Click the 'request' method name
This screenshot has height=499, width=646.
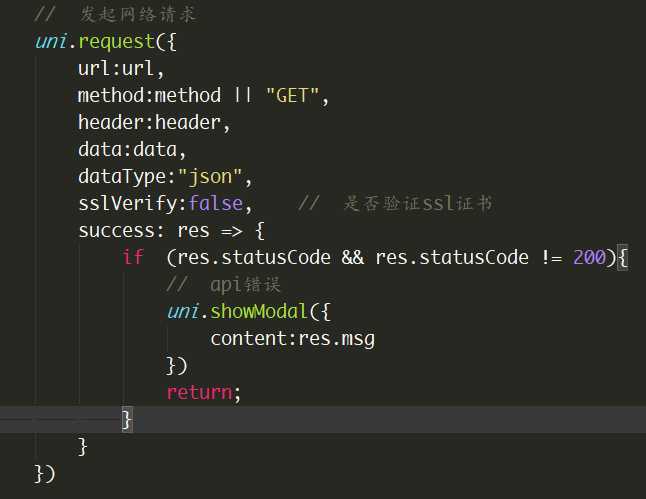pos(117,42)
